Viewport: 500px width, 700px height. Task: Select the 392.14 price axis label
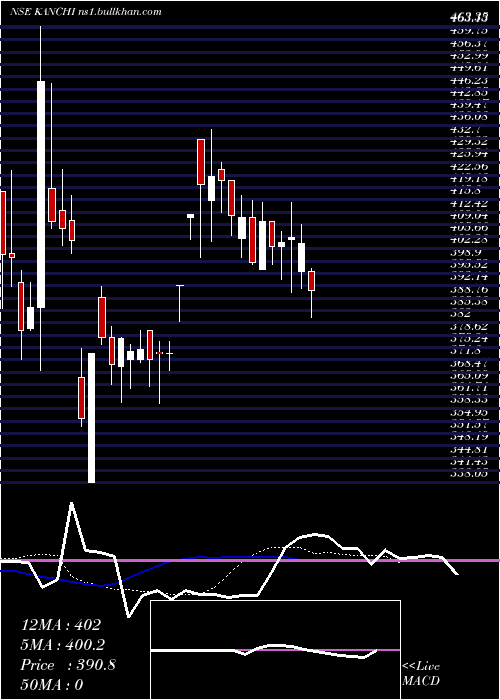click(468, 277)
